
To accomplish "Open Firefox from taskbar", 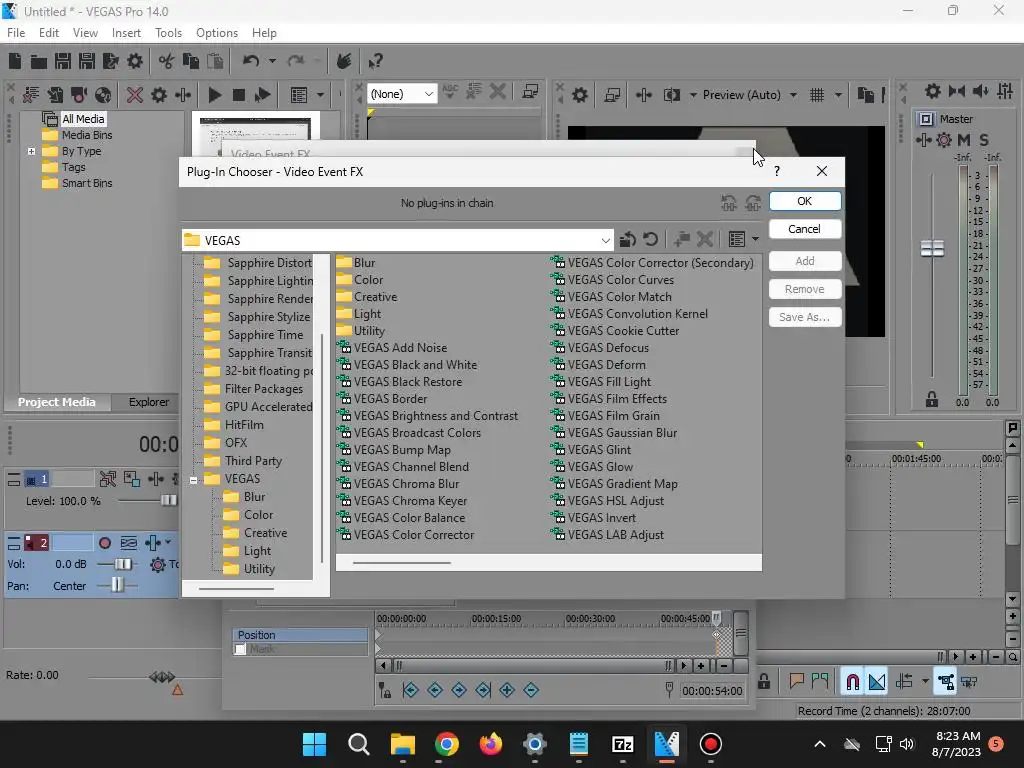I will pos(490,744).
